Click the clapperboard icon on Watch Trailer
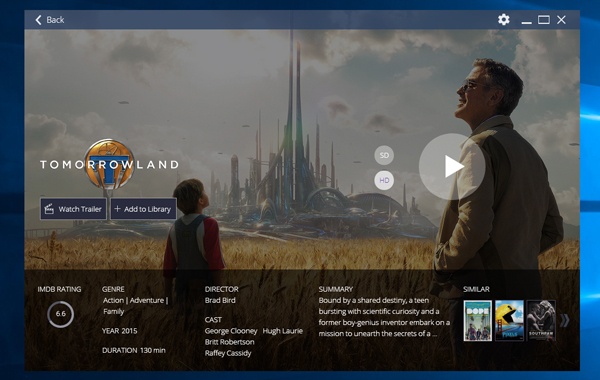The image size is (600, 380). (49, 209)
